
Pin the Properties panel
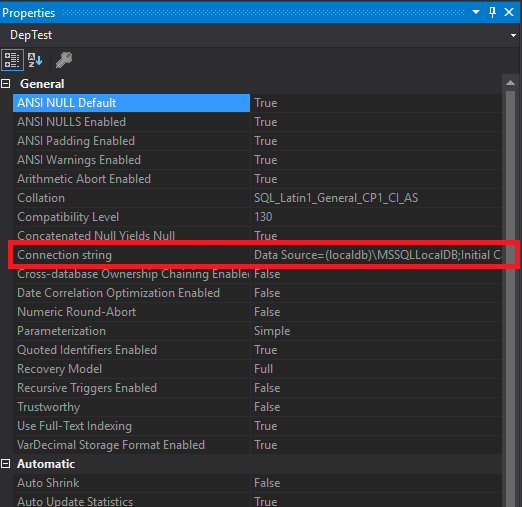pyautogui.click(x=492, y=13)
